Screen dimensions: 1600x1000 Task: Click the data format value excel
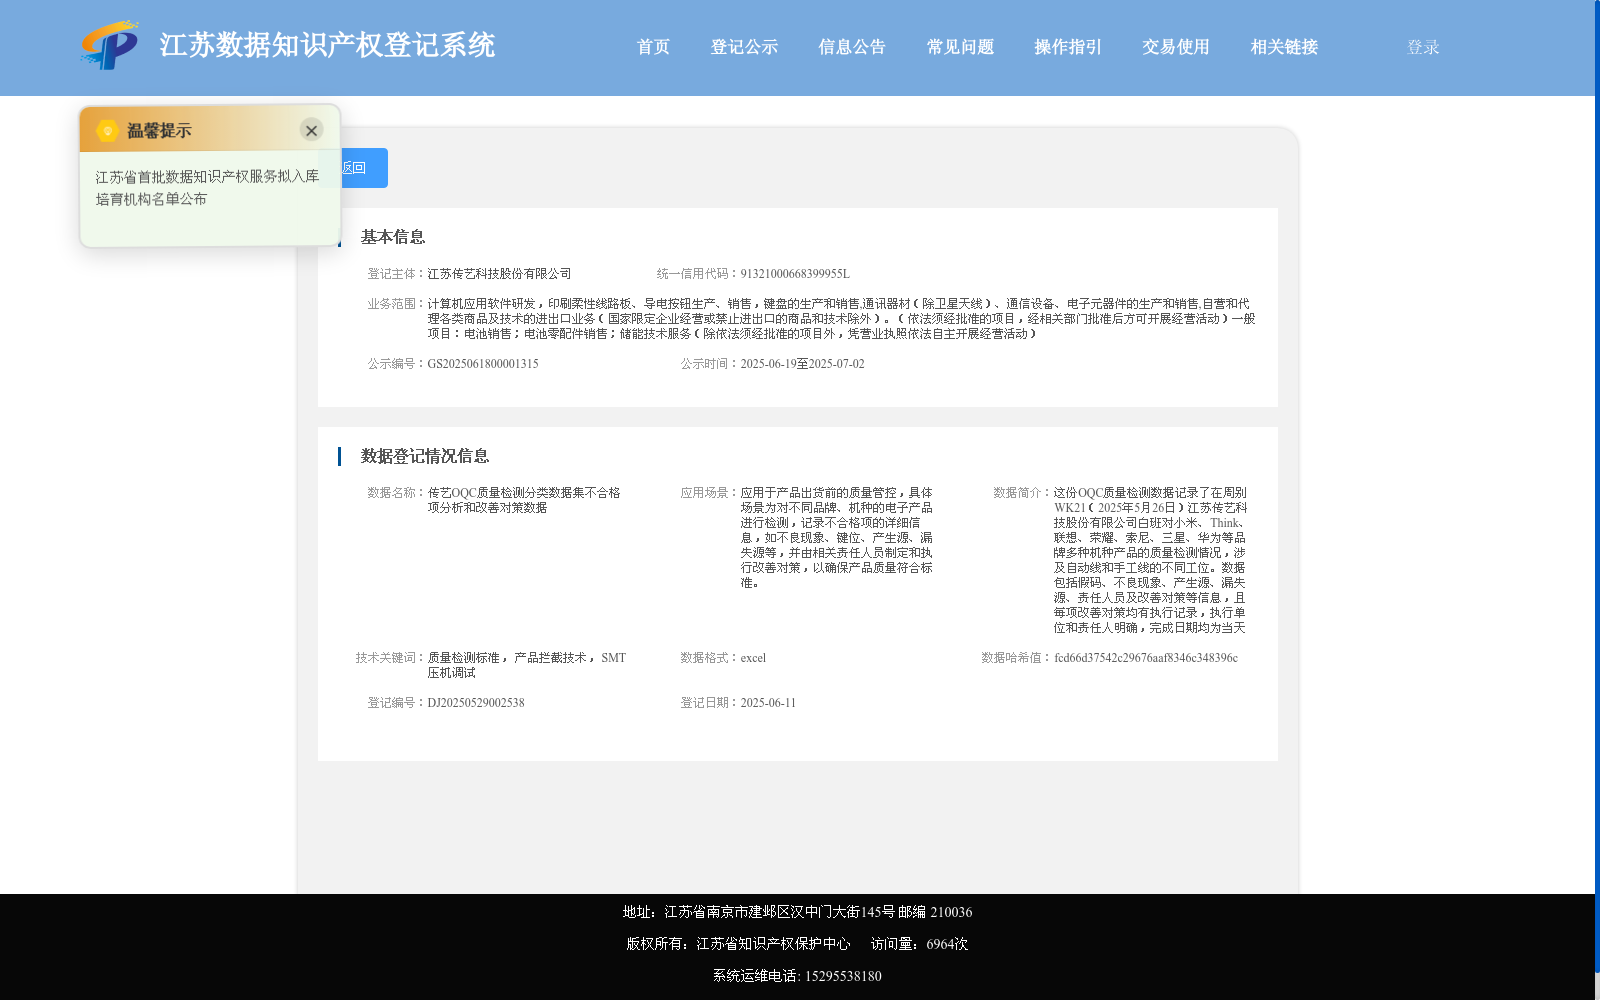point(753,658)
